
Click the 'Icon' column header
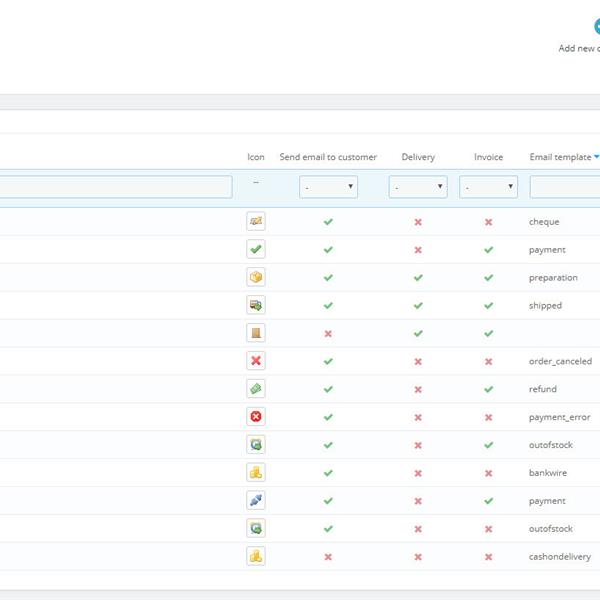point(256,157)
